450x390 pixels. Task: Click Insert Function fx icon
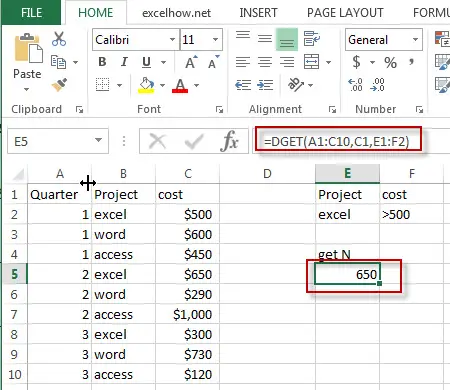click(x=229, y=141)
